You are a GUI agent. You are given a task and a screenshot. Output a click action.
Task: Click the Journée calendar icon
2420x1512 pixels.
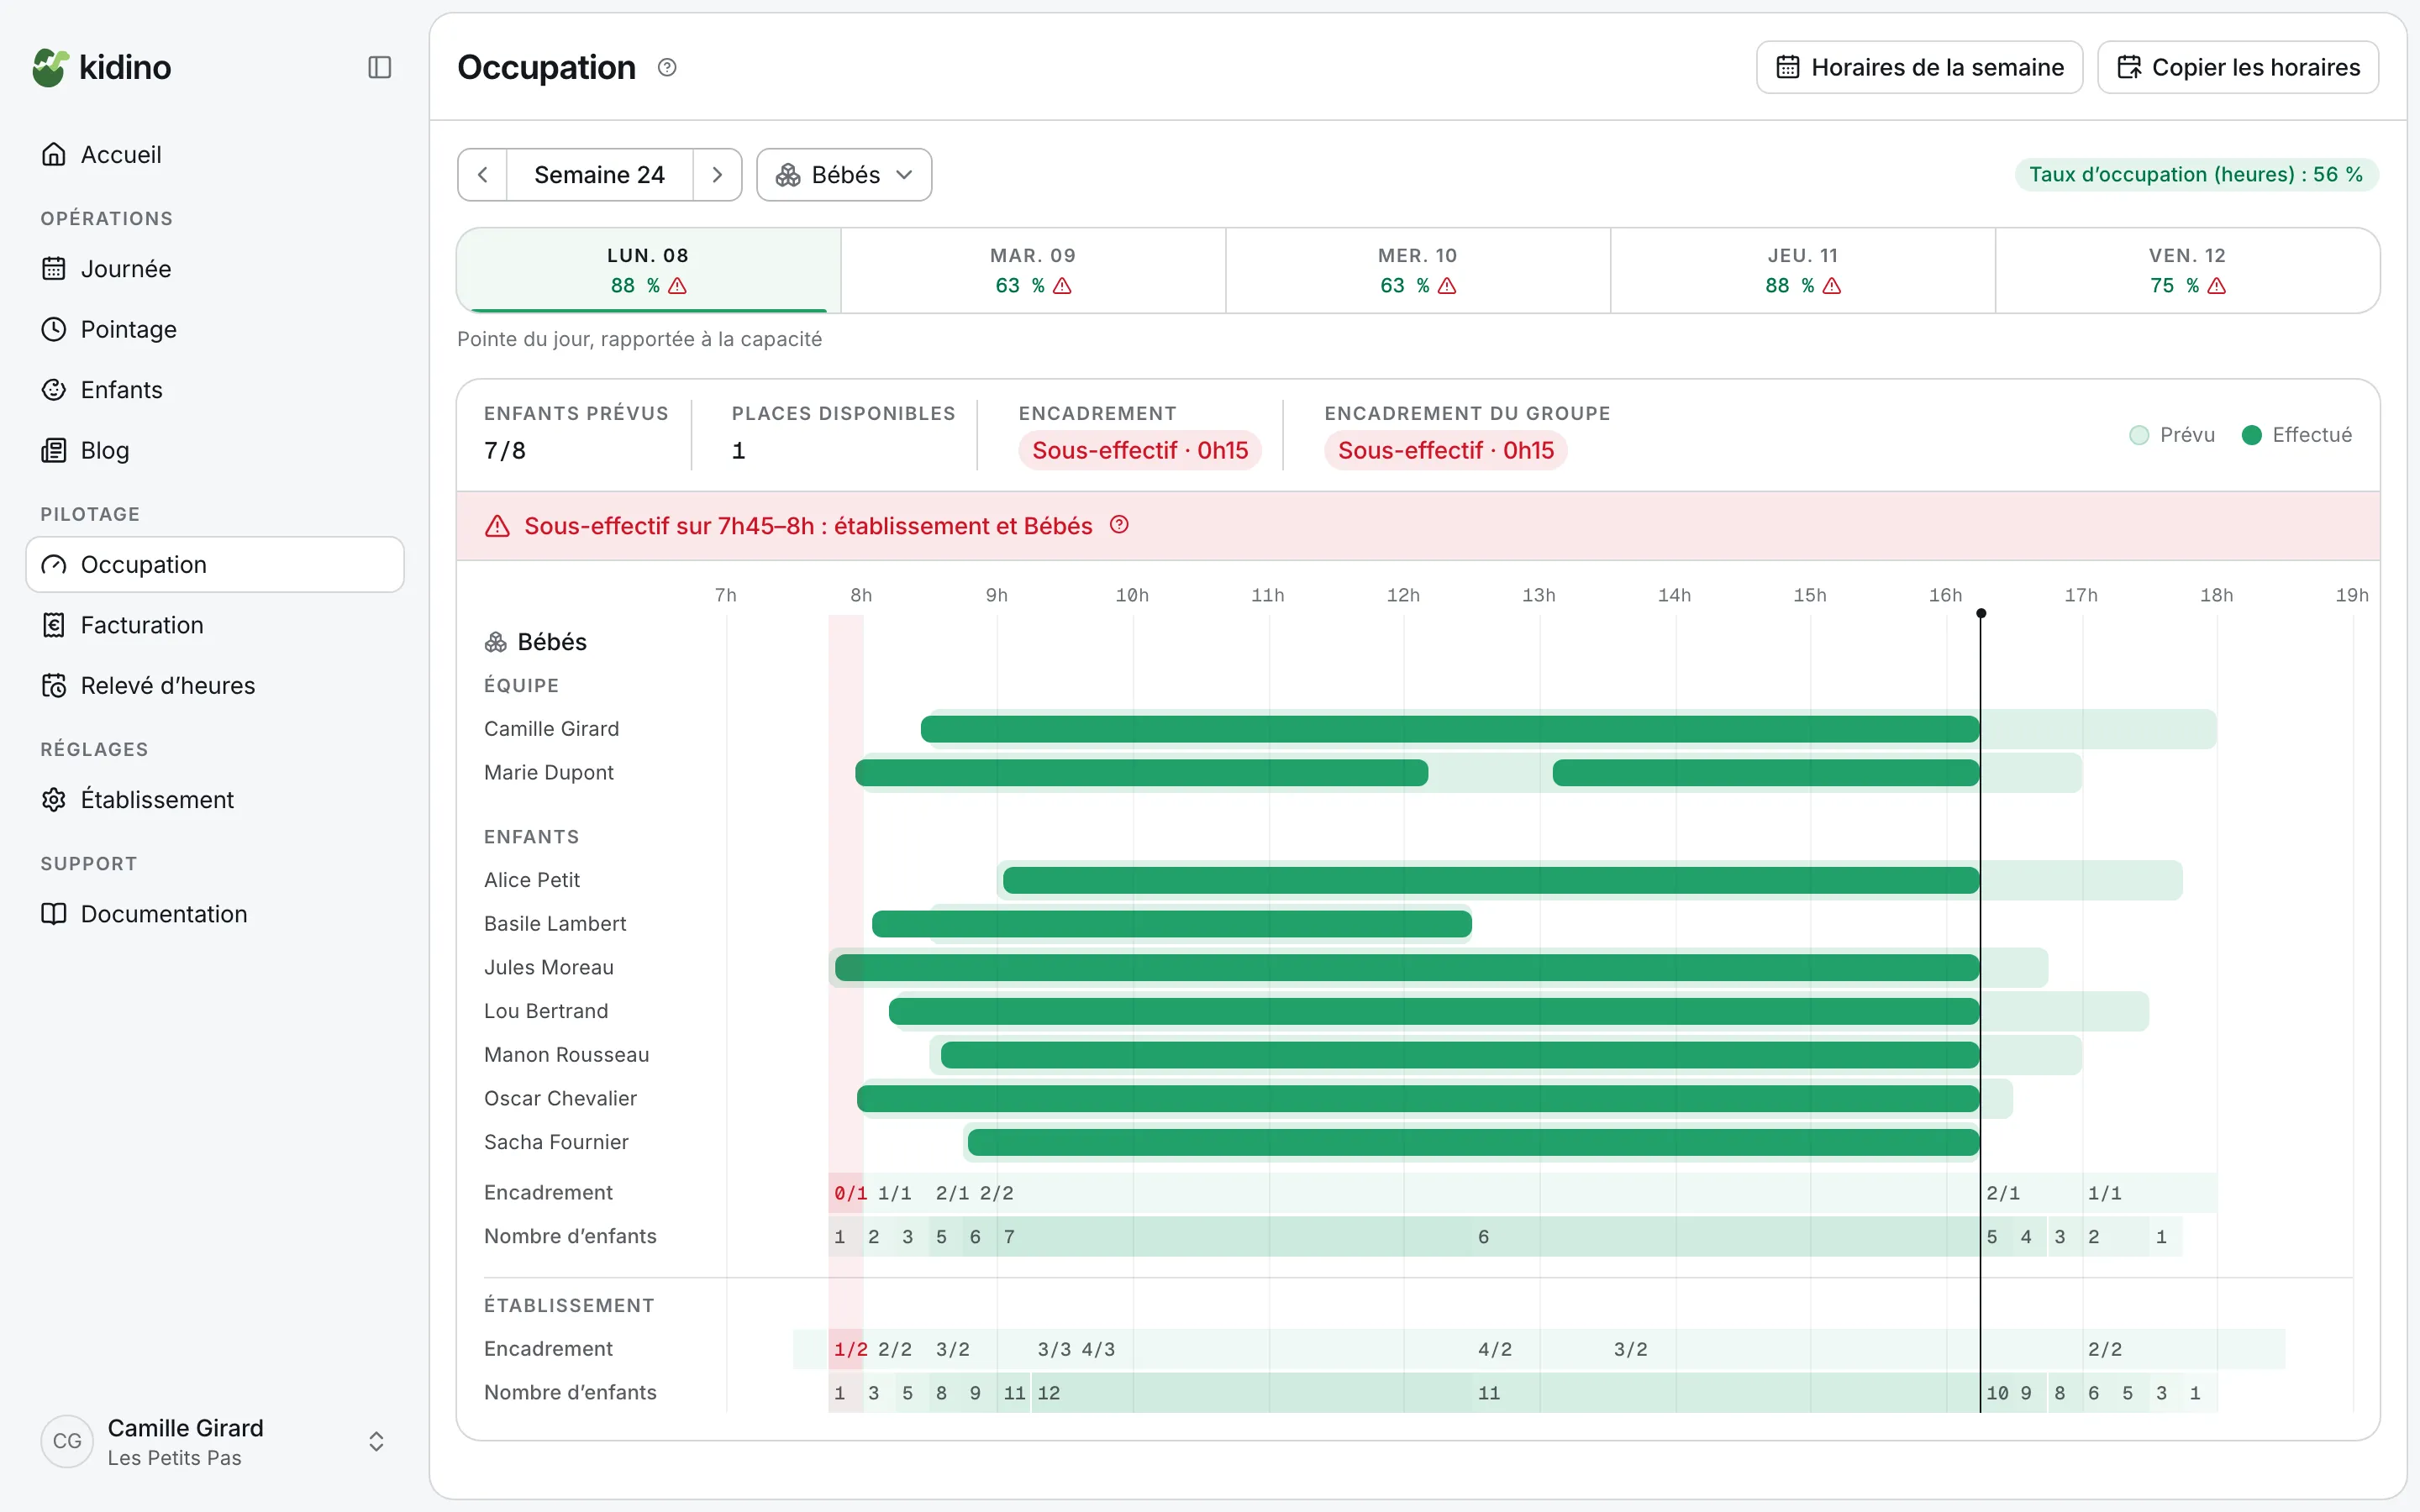tap(54, 269)
